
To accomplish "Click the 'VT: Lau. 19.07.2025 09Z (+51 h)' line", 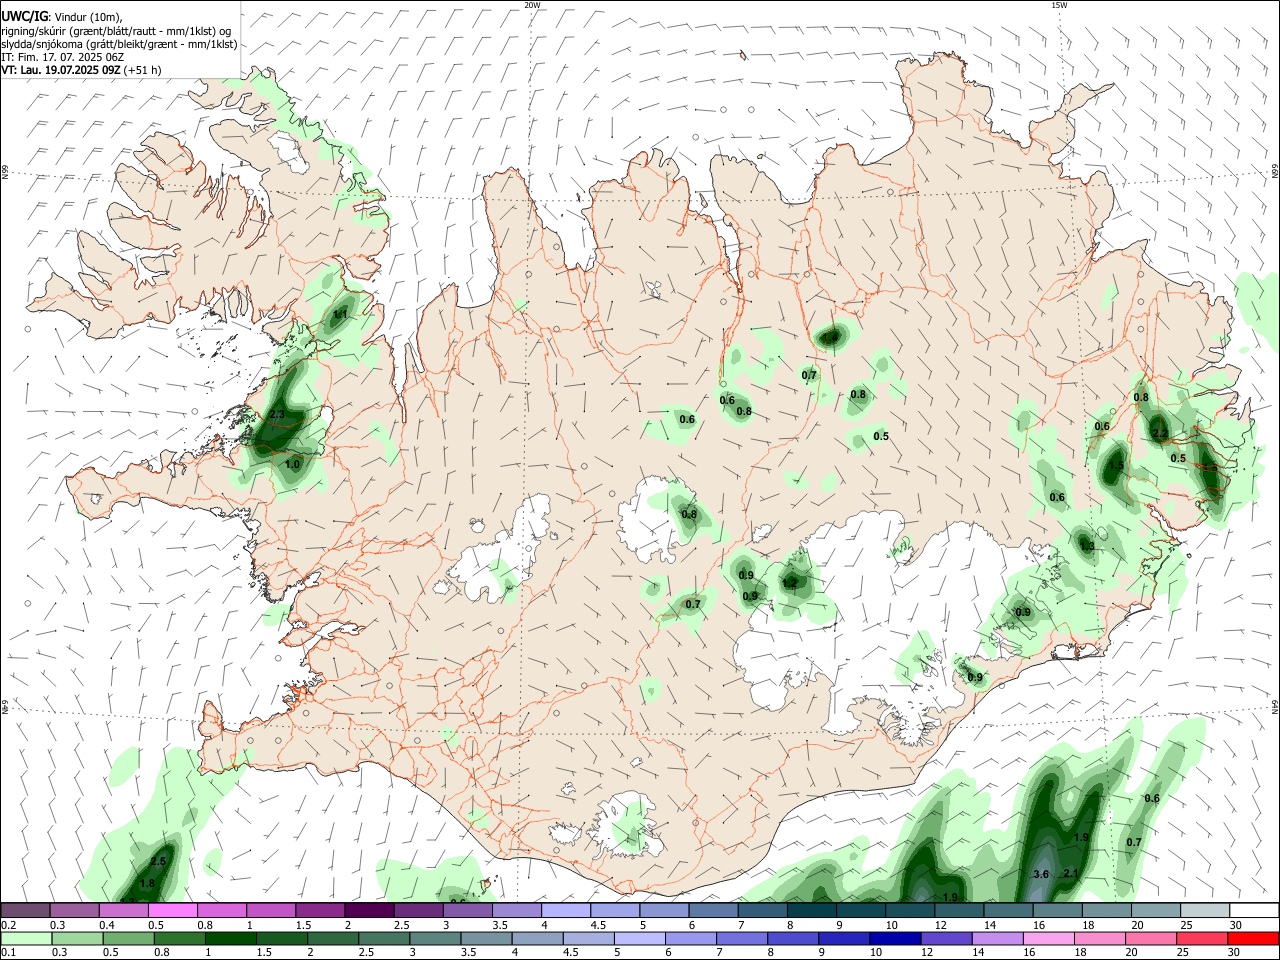I will 82,70.
